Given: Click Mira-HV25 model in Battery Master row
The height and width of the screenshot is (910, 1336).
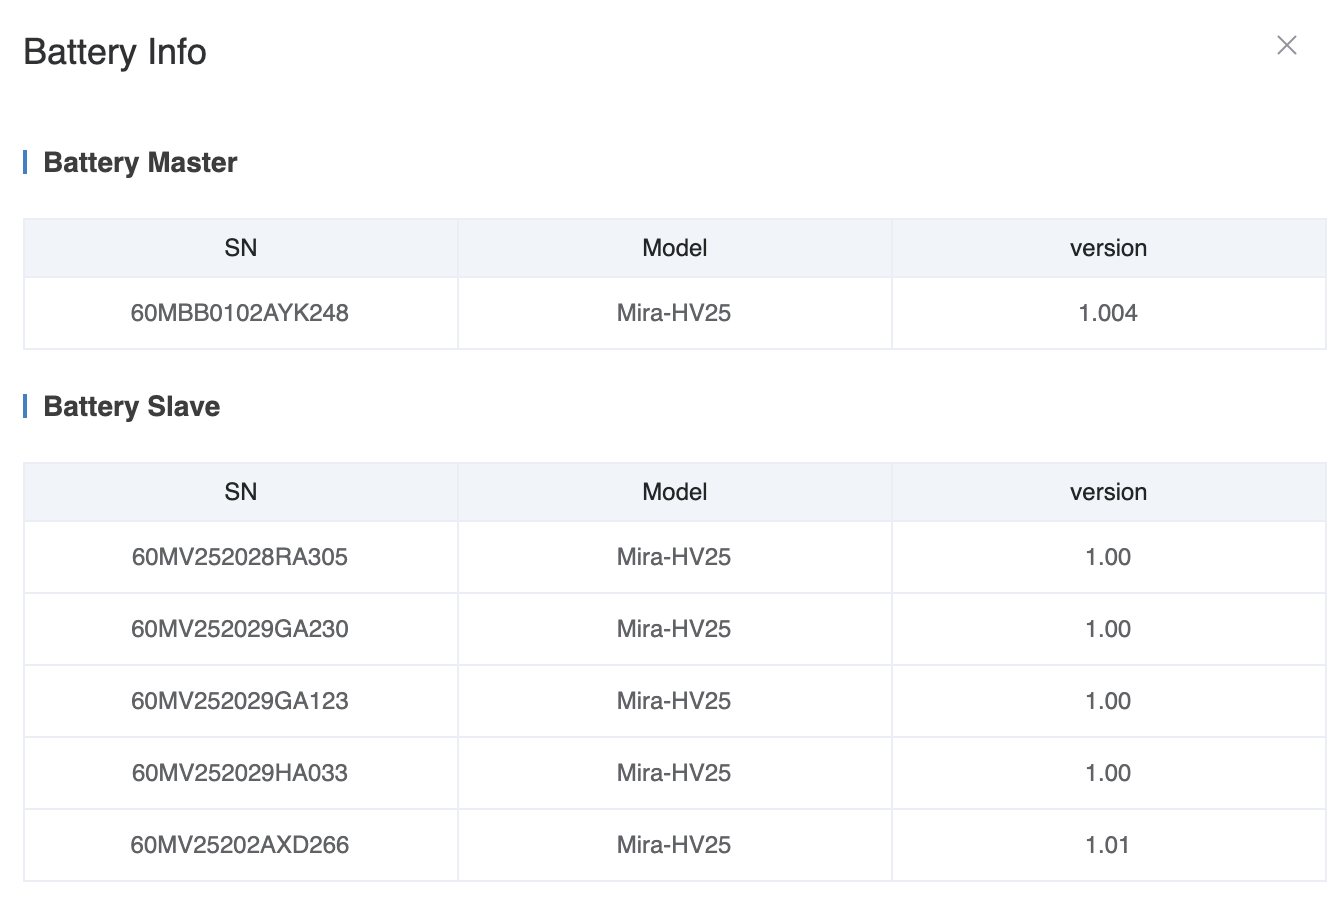Looking at the screenshot, I should [674, 313].
